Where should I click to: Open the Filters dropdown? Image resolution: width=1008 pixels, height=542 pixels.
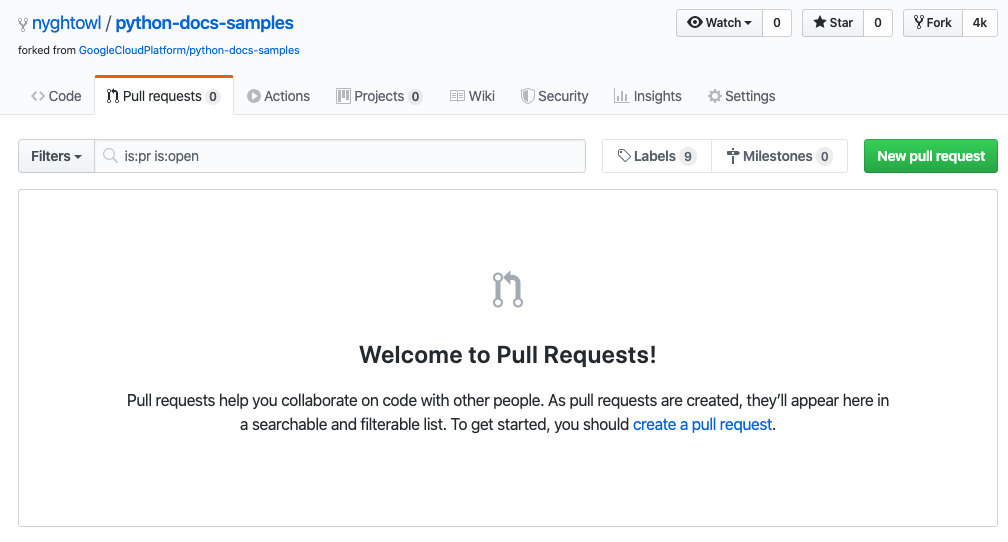coord(57,156)
